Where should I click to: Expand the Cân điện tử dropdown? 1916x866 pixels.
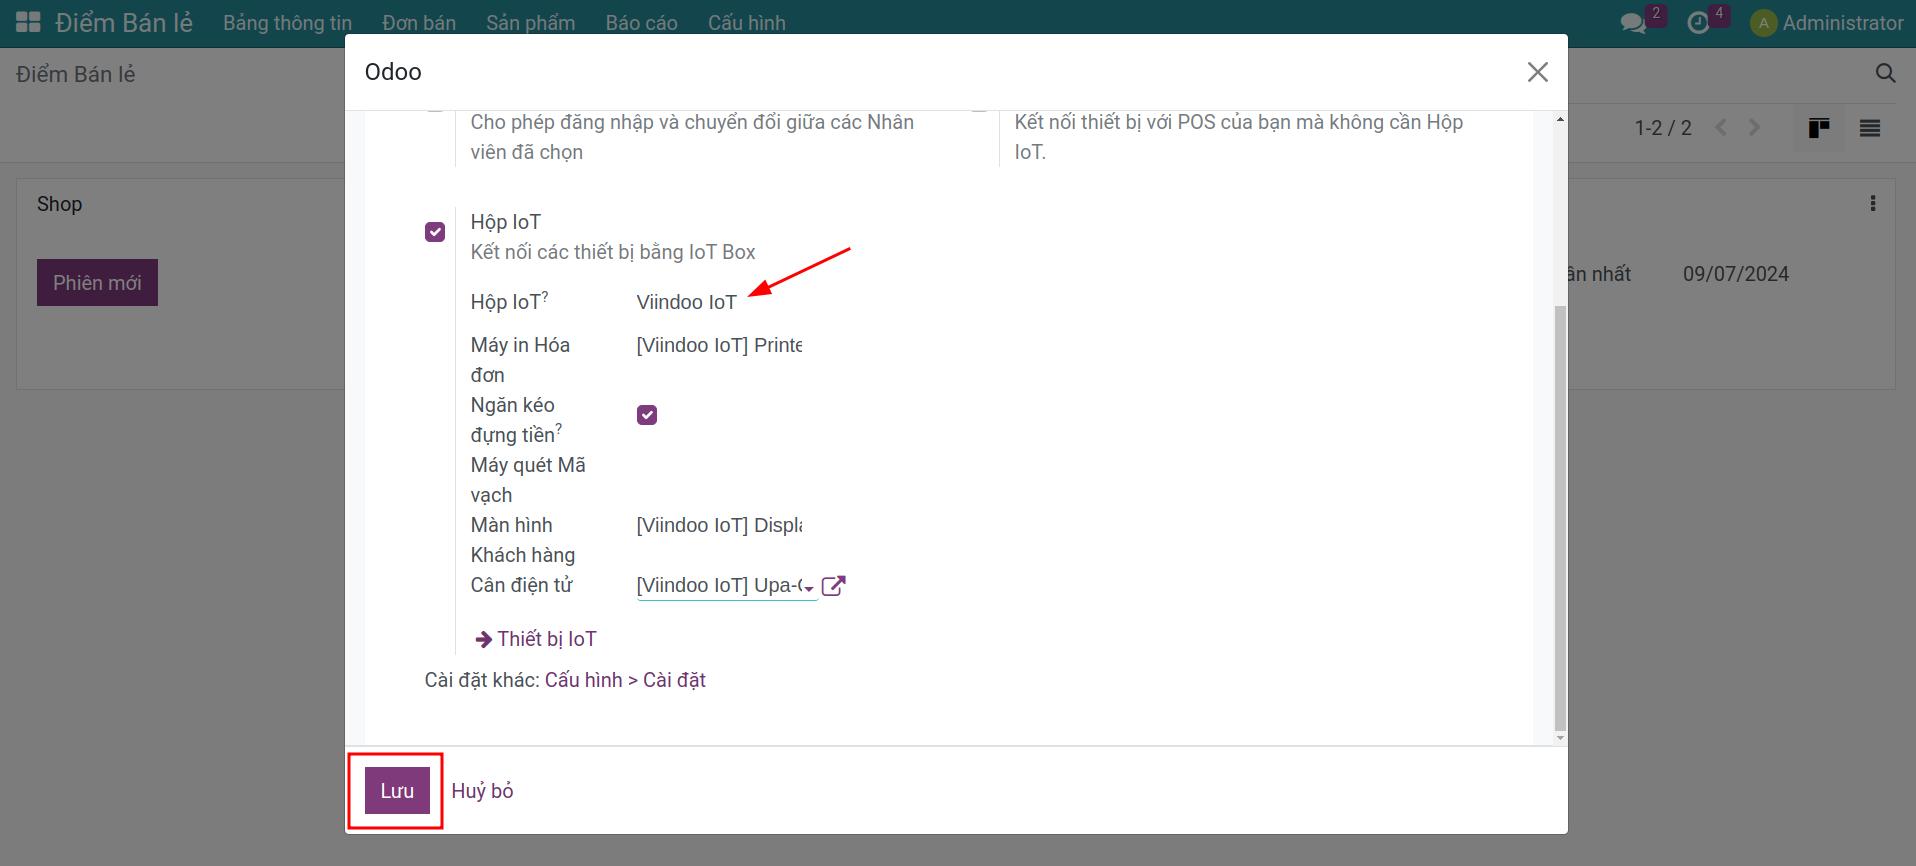808,588
